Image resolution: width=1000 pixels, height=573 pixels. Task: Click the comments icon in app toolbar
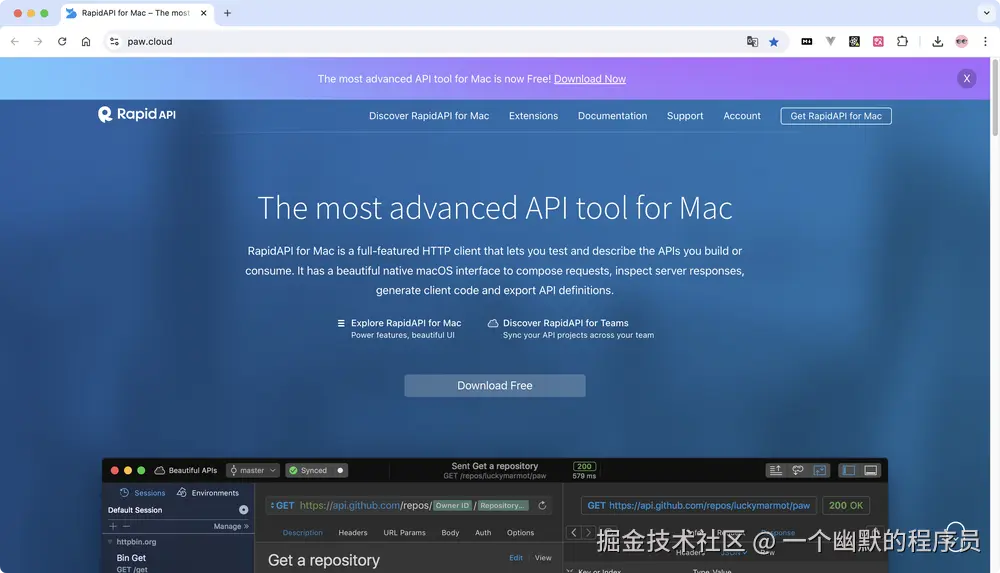[x=797, y=470]
